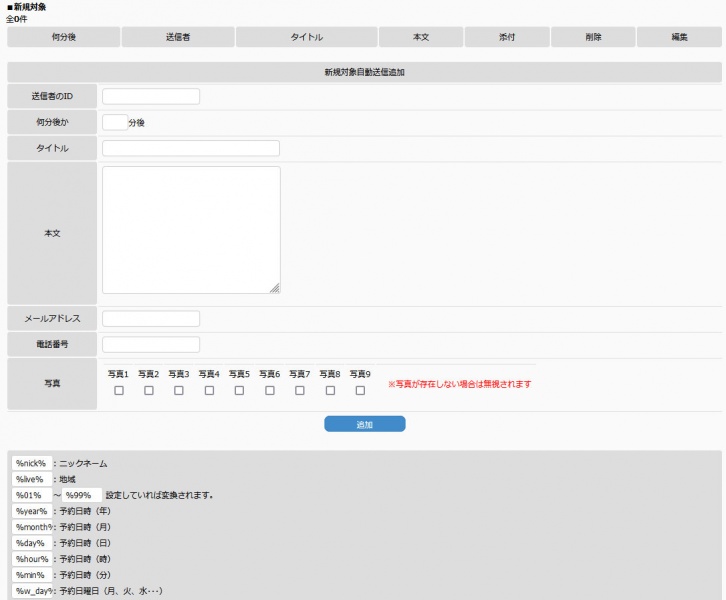Click the 送信者 column header

[x=178, y=37]
